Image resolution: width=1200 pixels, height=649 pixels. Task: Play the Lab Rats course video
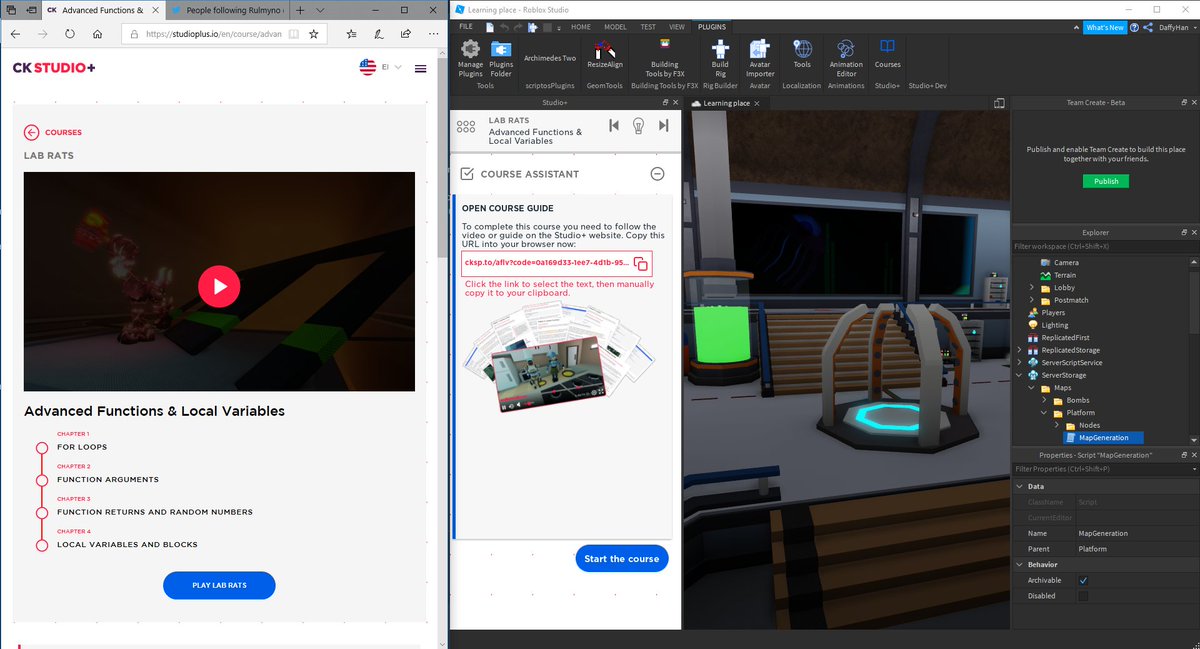click(x=219, y=286)
